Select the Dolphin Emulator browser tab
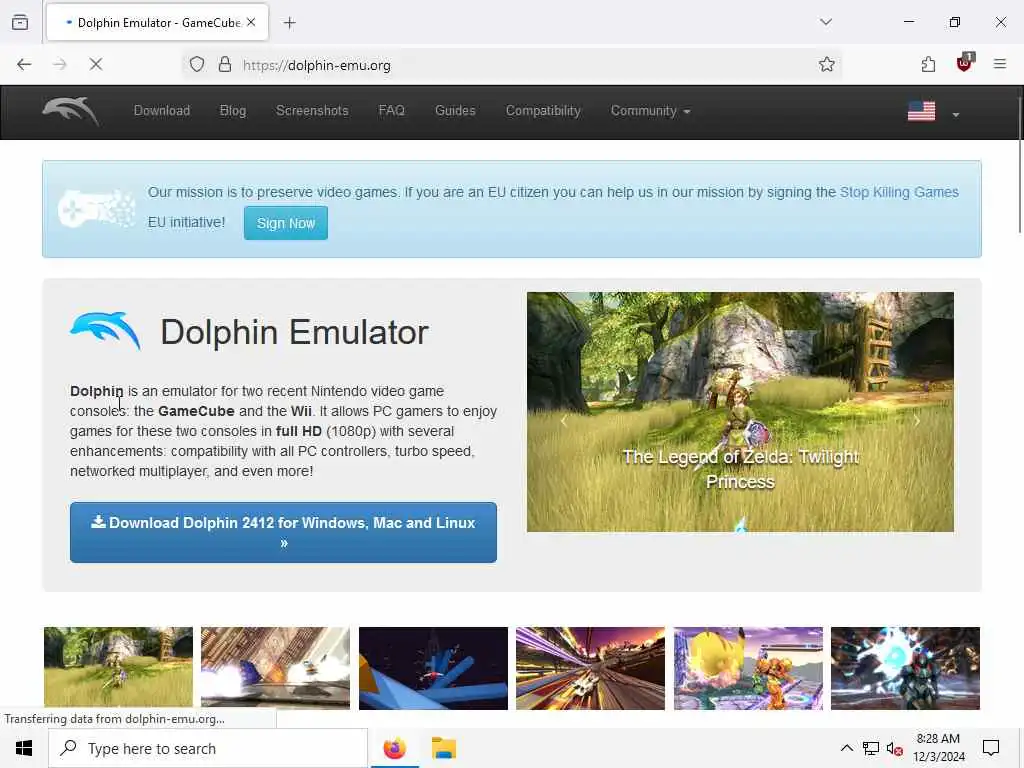This screenshot has width=1024, height=768. (x=157, y=23)
